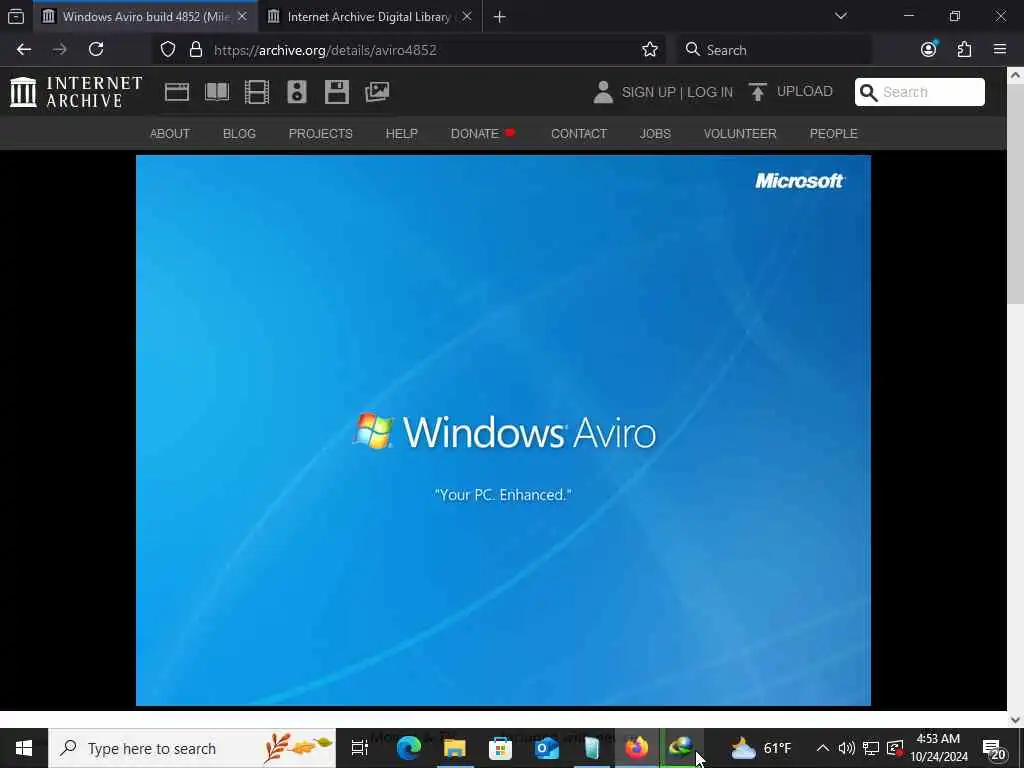This screenshot has height=768, width=1024.
Task: Show hidden system tray icons
Action: coord(823,748)
